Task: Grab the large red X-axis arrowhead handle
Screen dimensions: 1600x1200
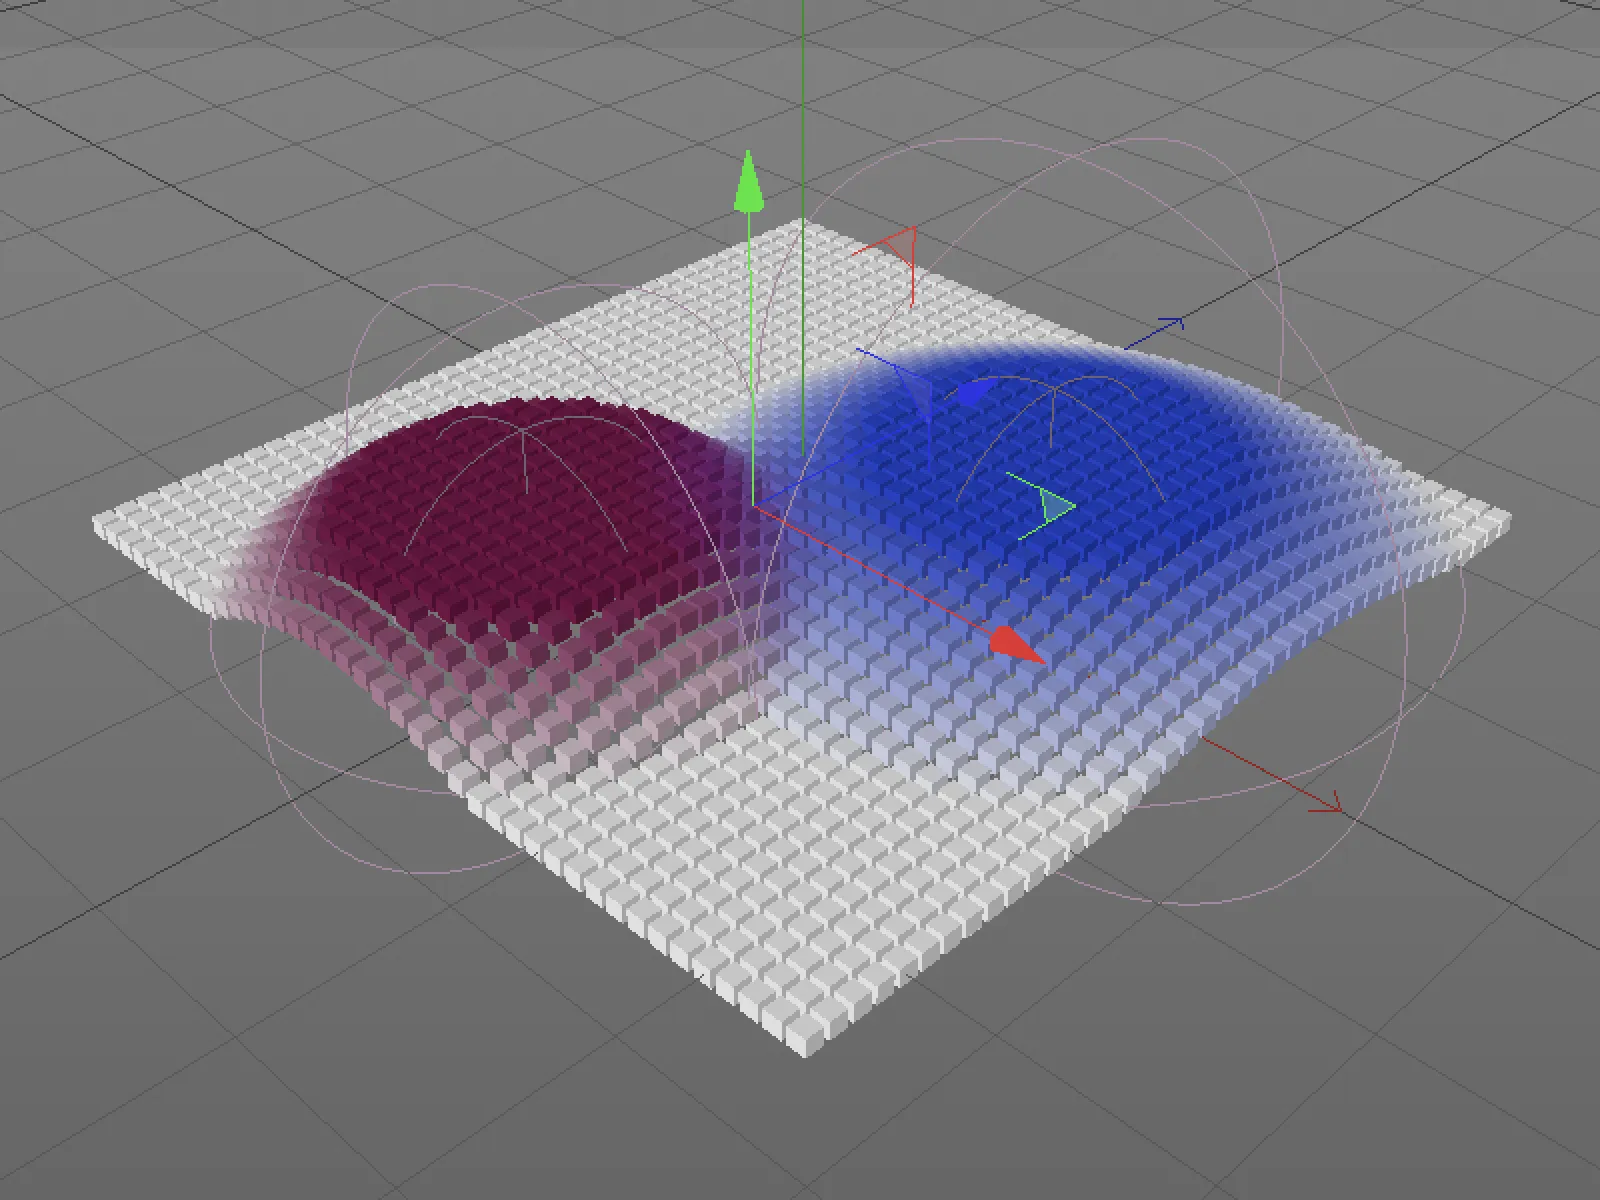Action: point(1016,645)
